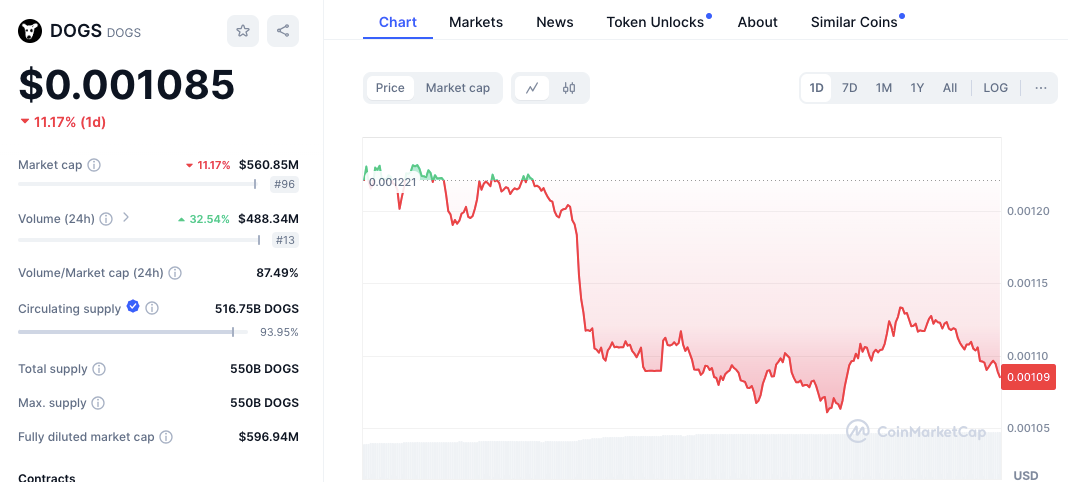Click the 516.75B DOGS supply value
Image resolution: width=1068 pixels, height=482 pixels.
point(257,308)
